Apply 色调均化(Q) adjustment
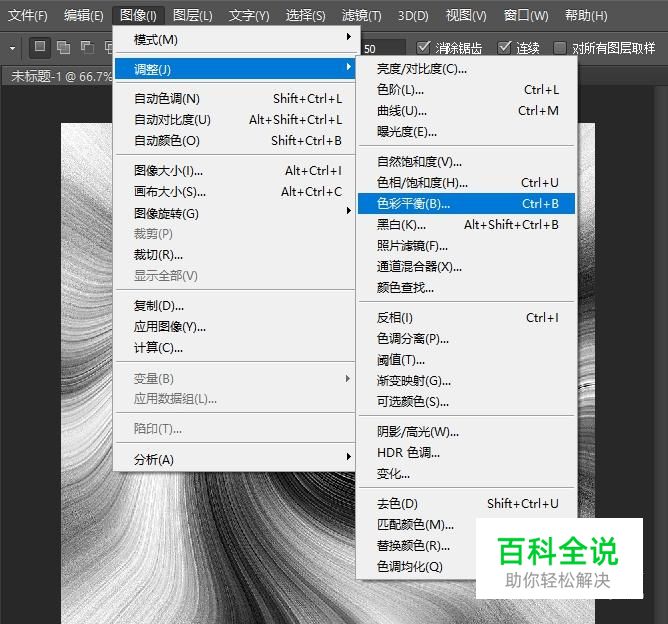The height and width of the screenshot is (624, 668). pos(417,566)
